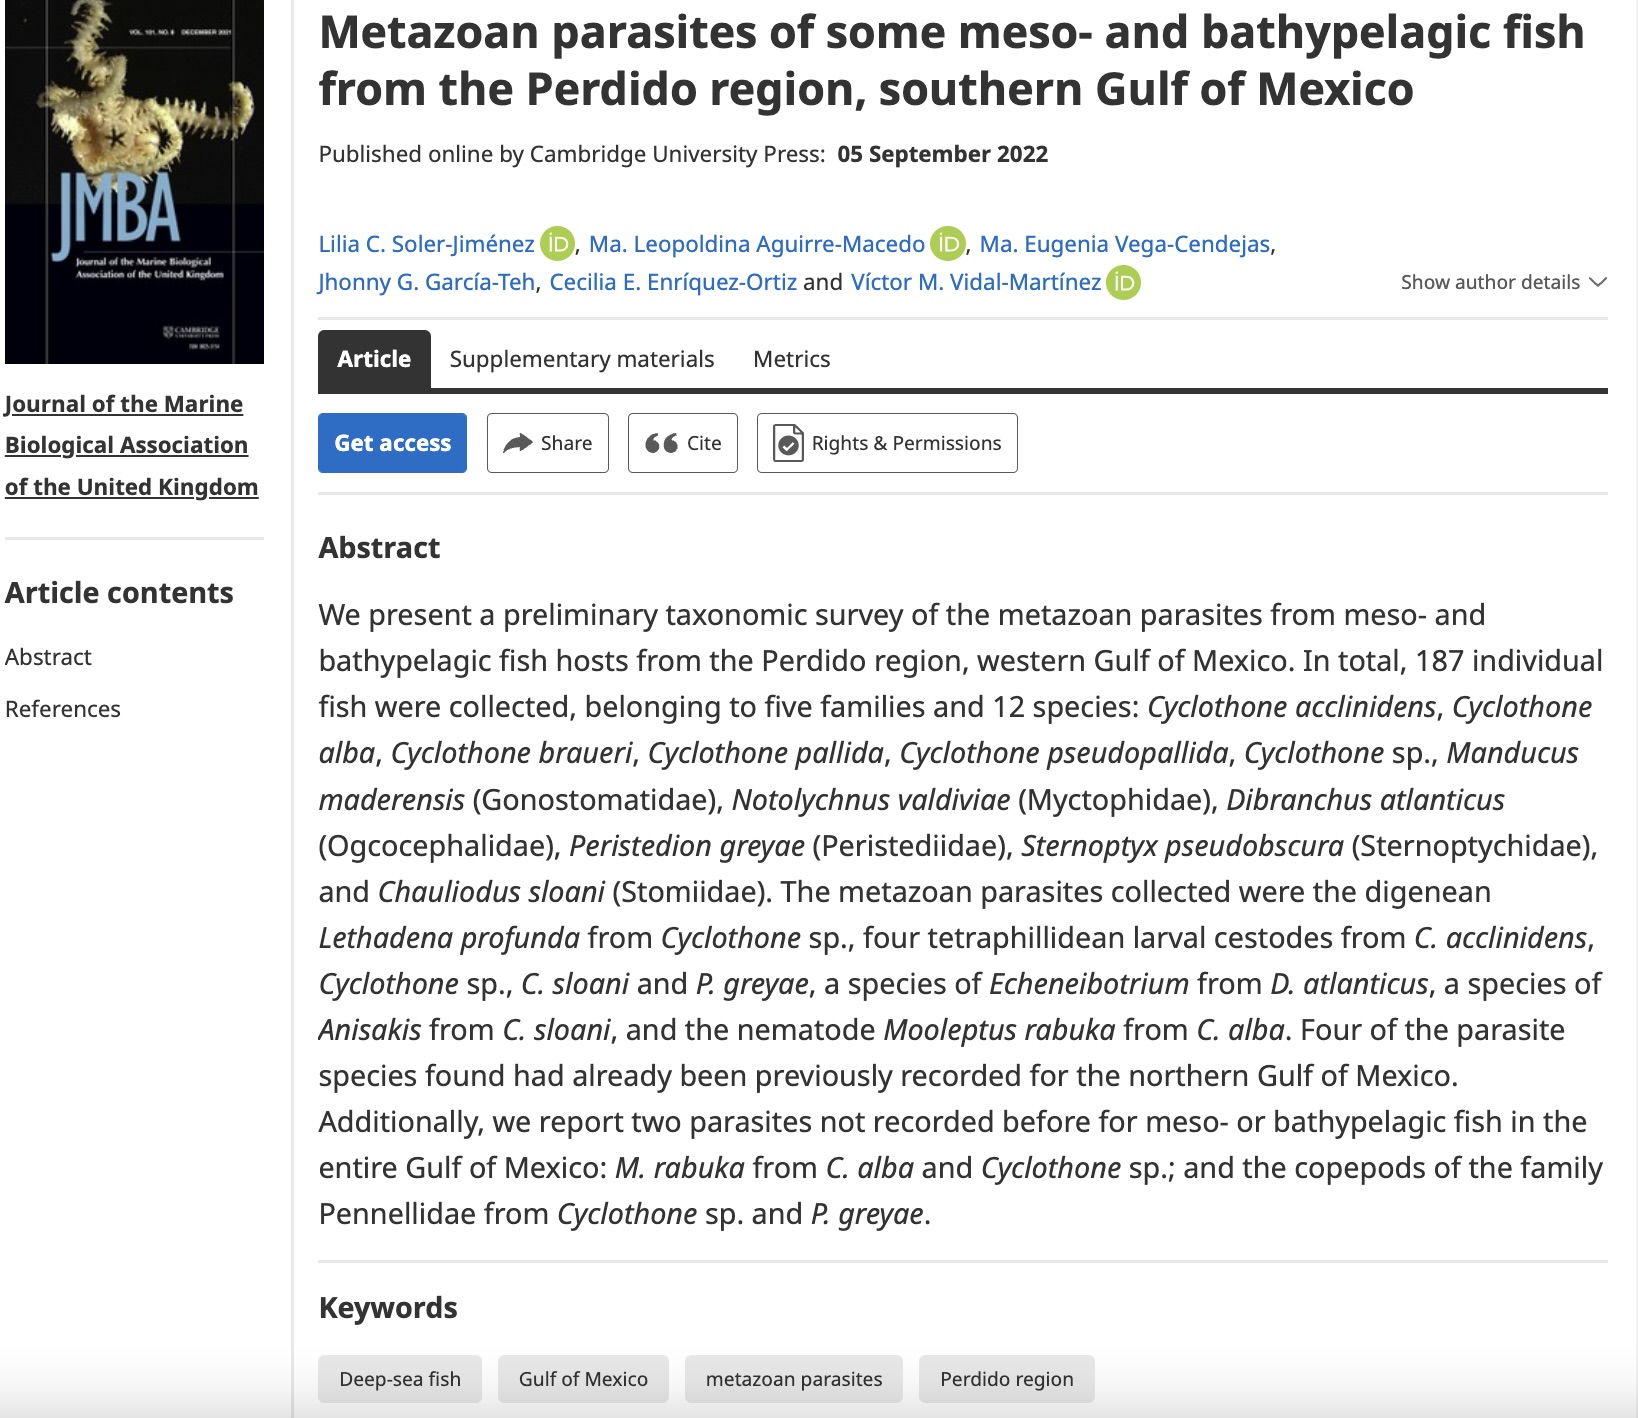Click the Get access button
Screen dimensions: 1638x1418
coord(391,443)
